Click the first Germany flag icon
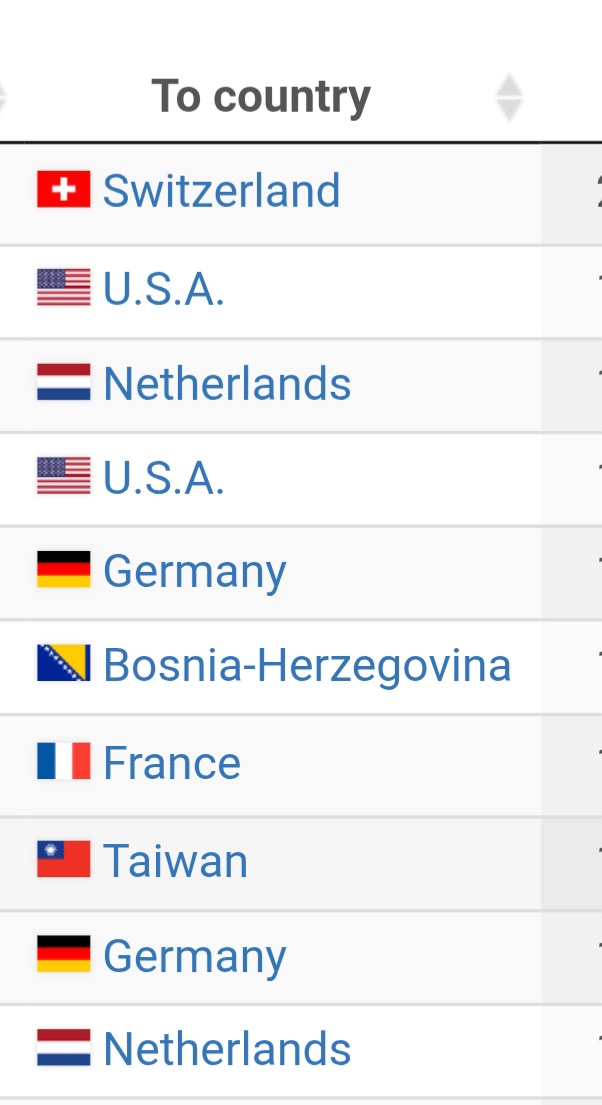 point(63,570)
